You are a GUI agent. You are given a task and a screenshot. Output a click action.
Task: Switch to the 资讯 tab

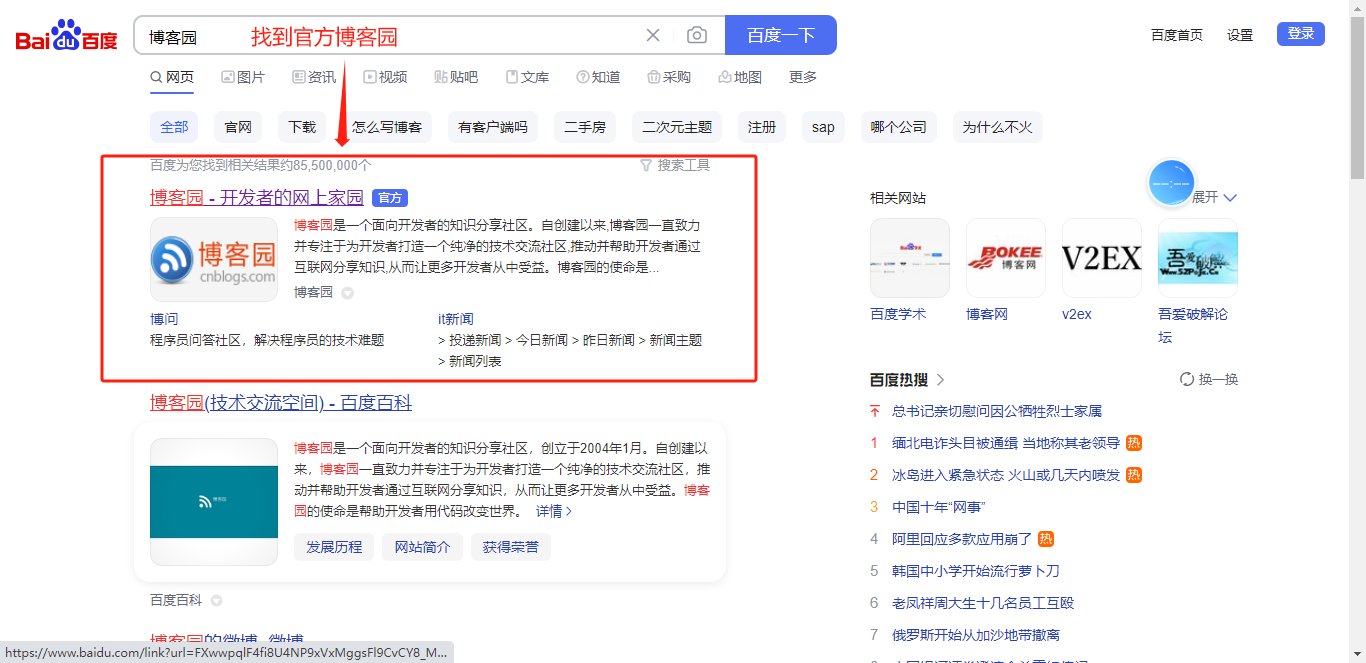point(314,77)
